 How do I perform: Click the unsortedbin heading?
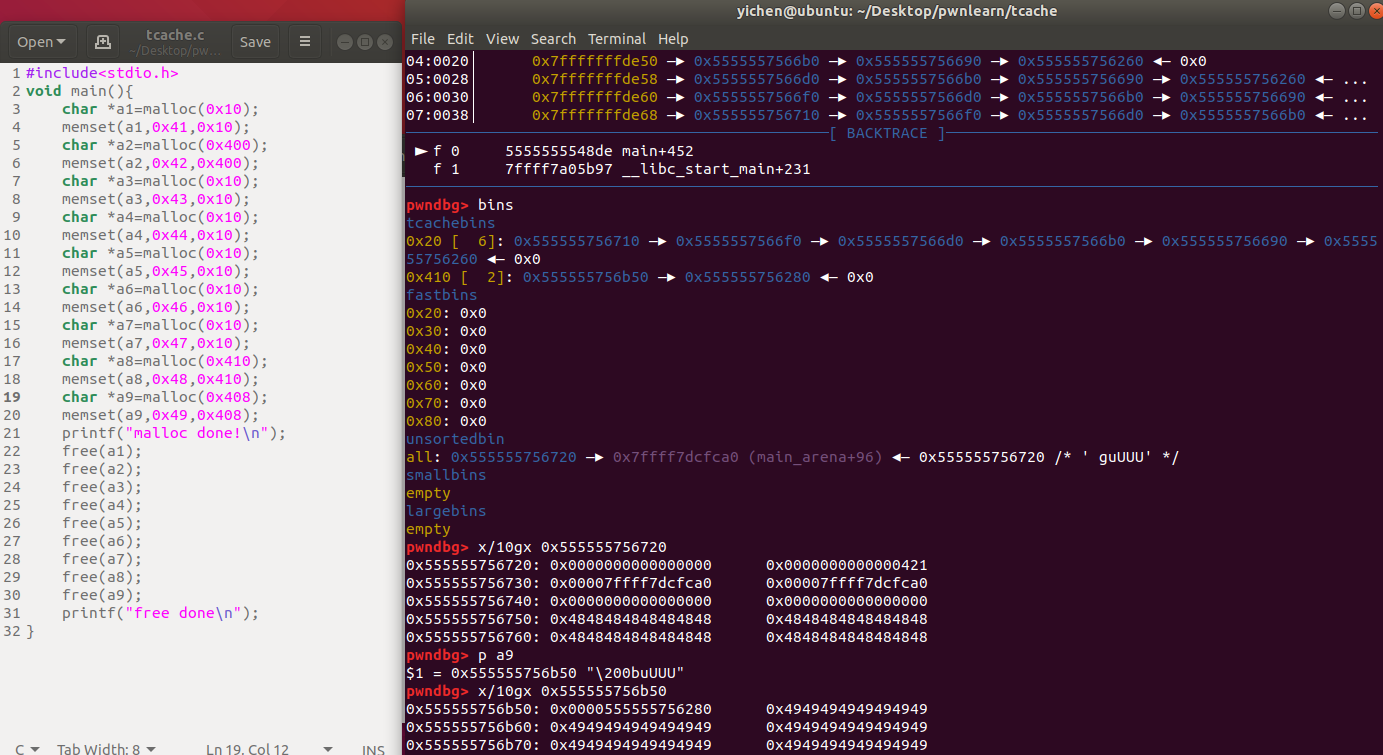click(455, 439)
